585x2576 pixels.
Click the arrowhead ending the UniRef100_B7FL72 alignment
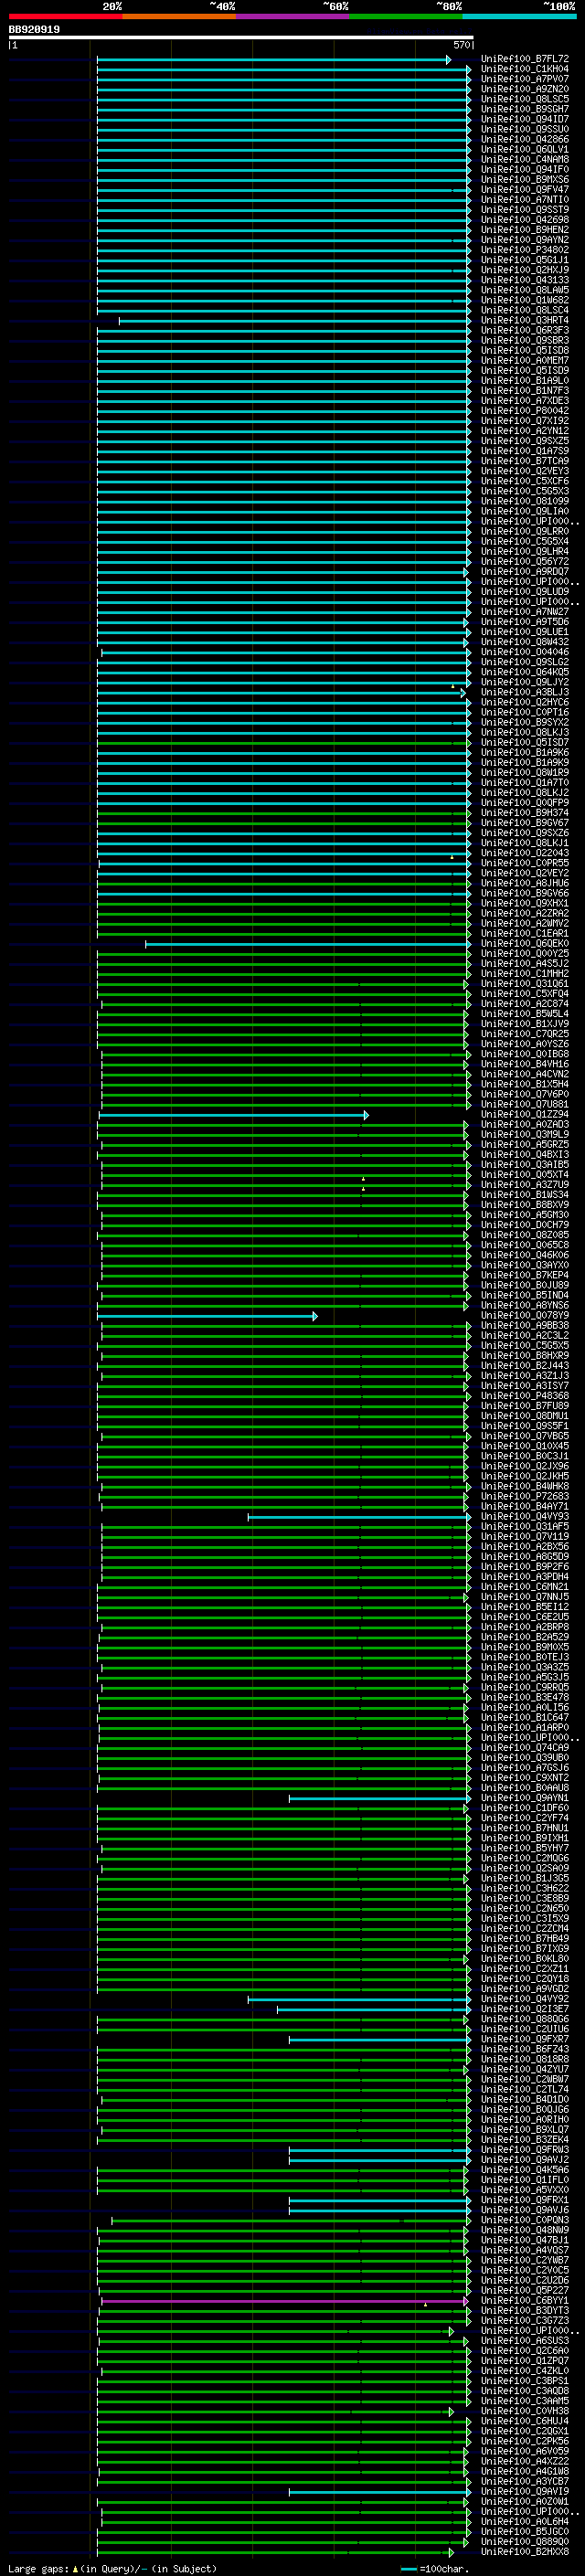[x=448, y=60]
